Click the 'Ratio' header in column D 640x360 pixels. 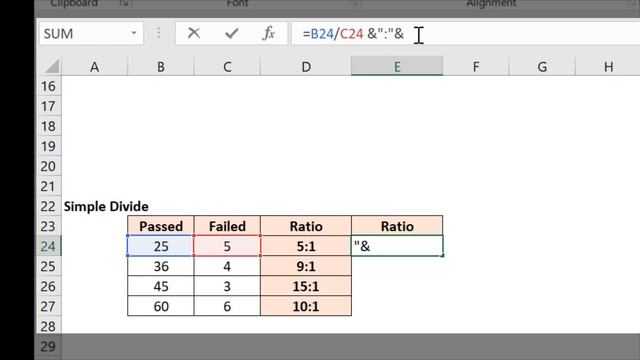[306, 226]
